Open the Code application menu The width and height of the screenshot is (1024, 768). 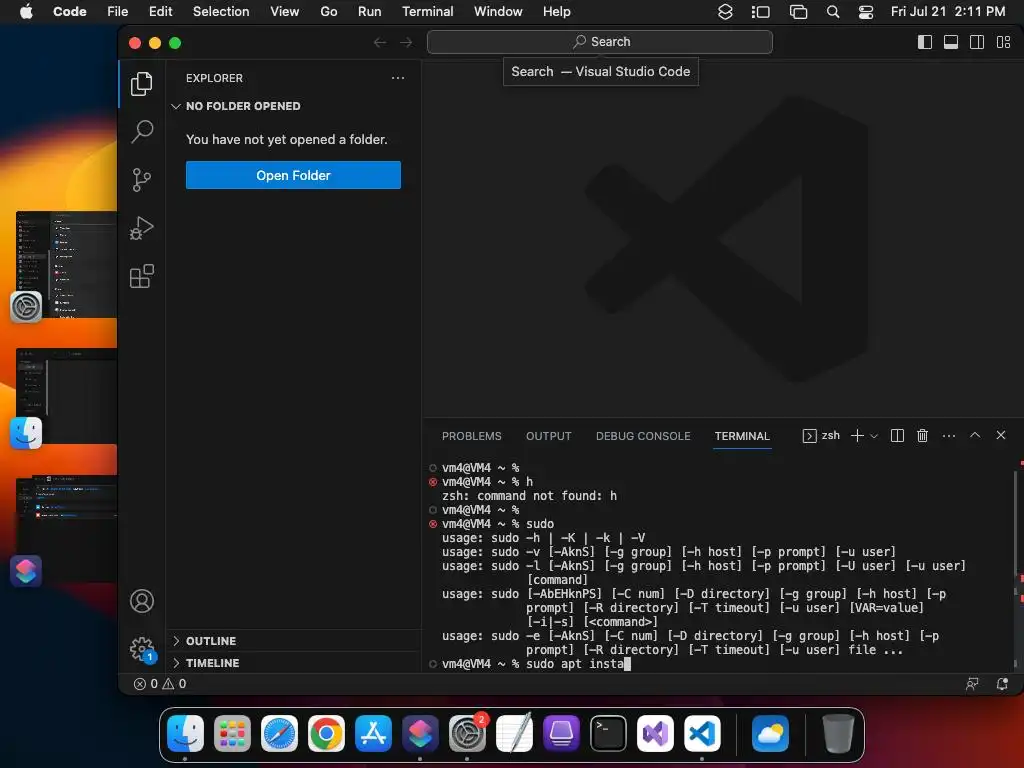click(x=70, y=11)
